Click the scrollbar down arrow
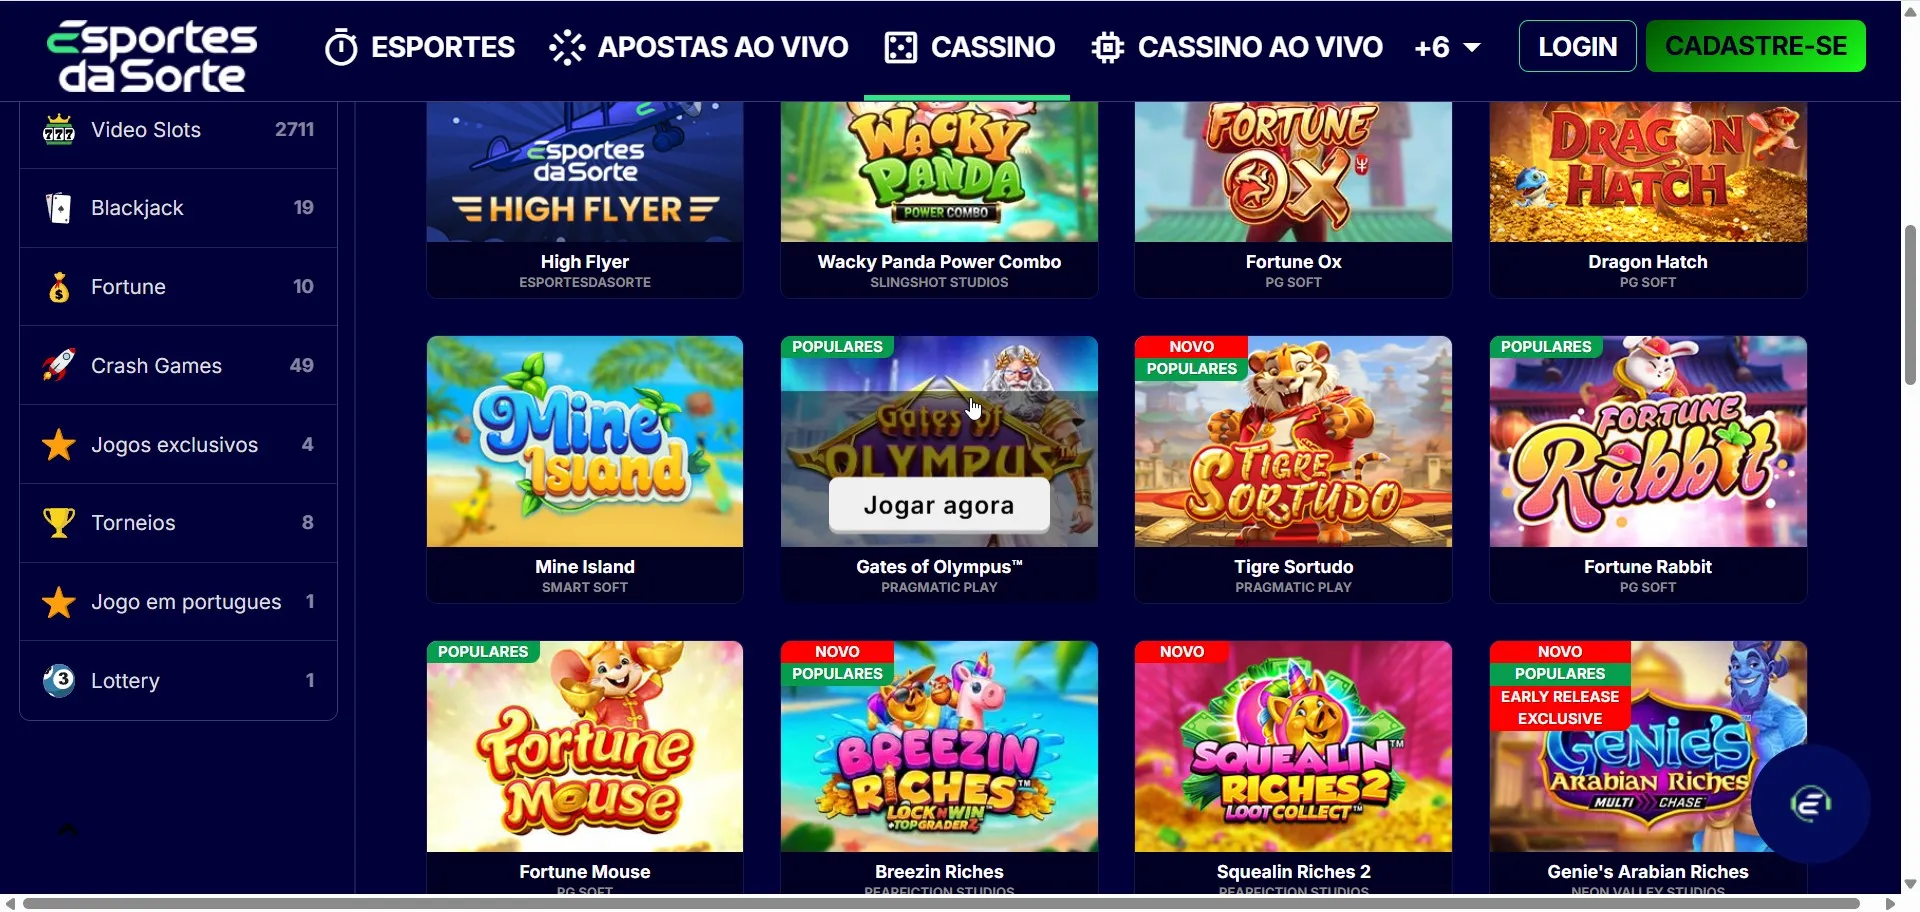1920x912 pixels. [x=1910, y=884]
